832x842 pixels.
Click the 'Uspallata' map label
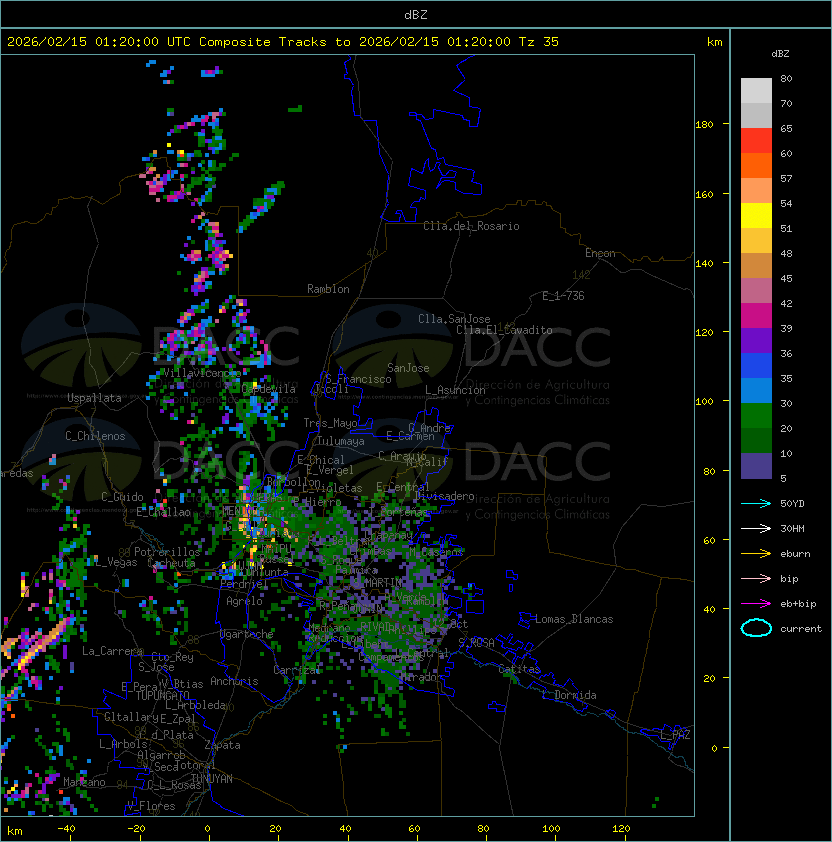click(x=95, y=398)
